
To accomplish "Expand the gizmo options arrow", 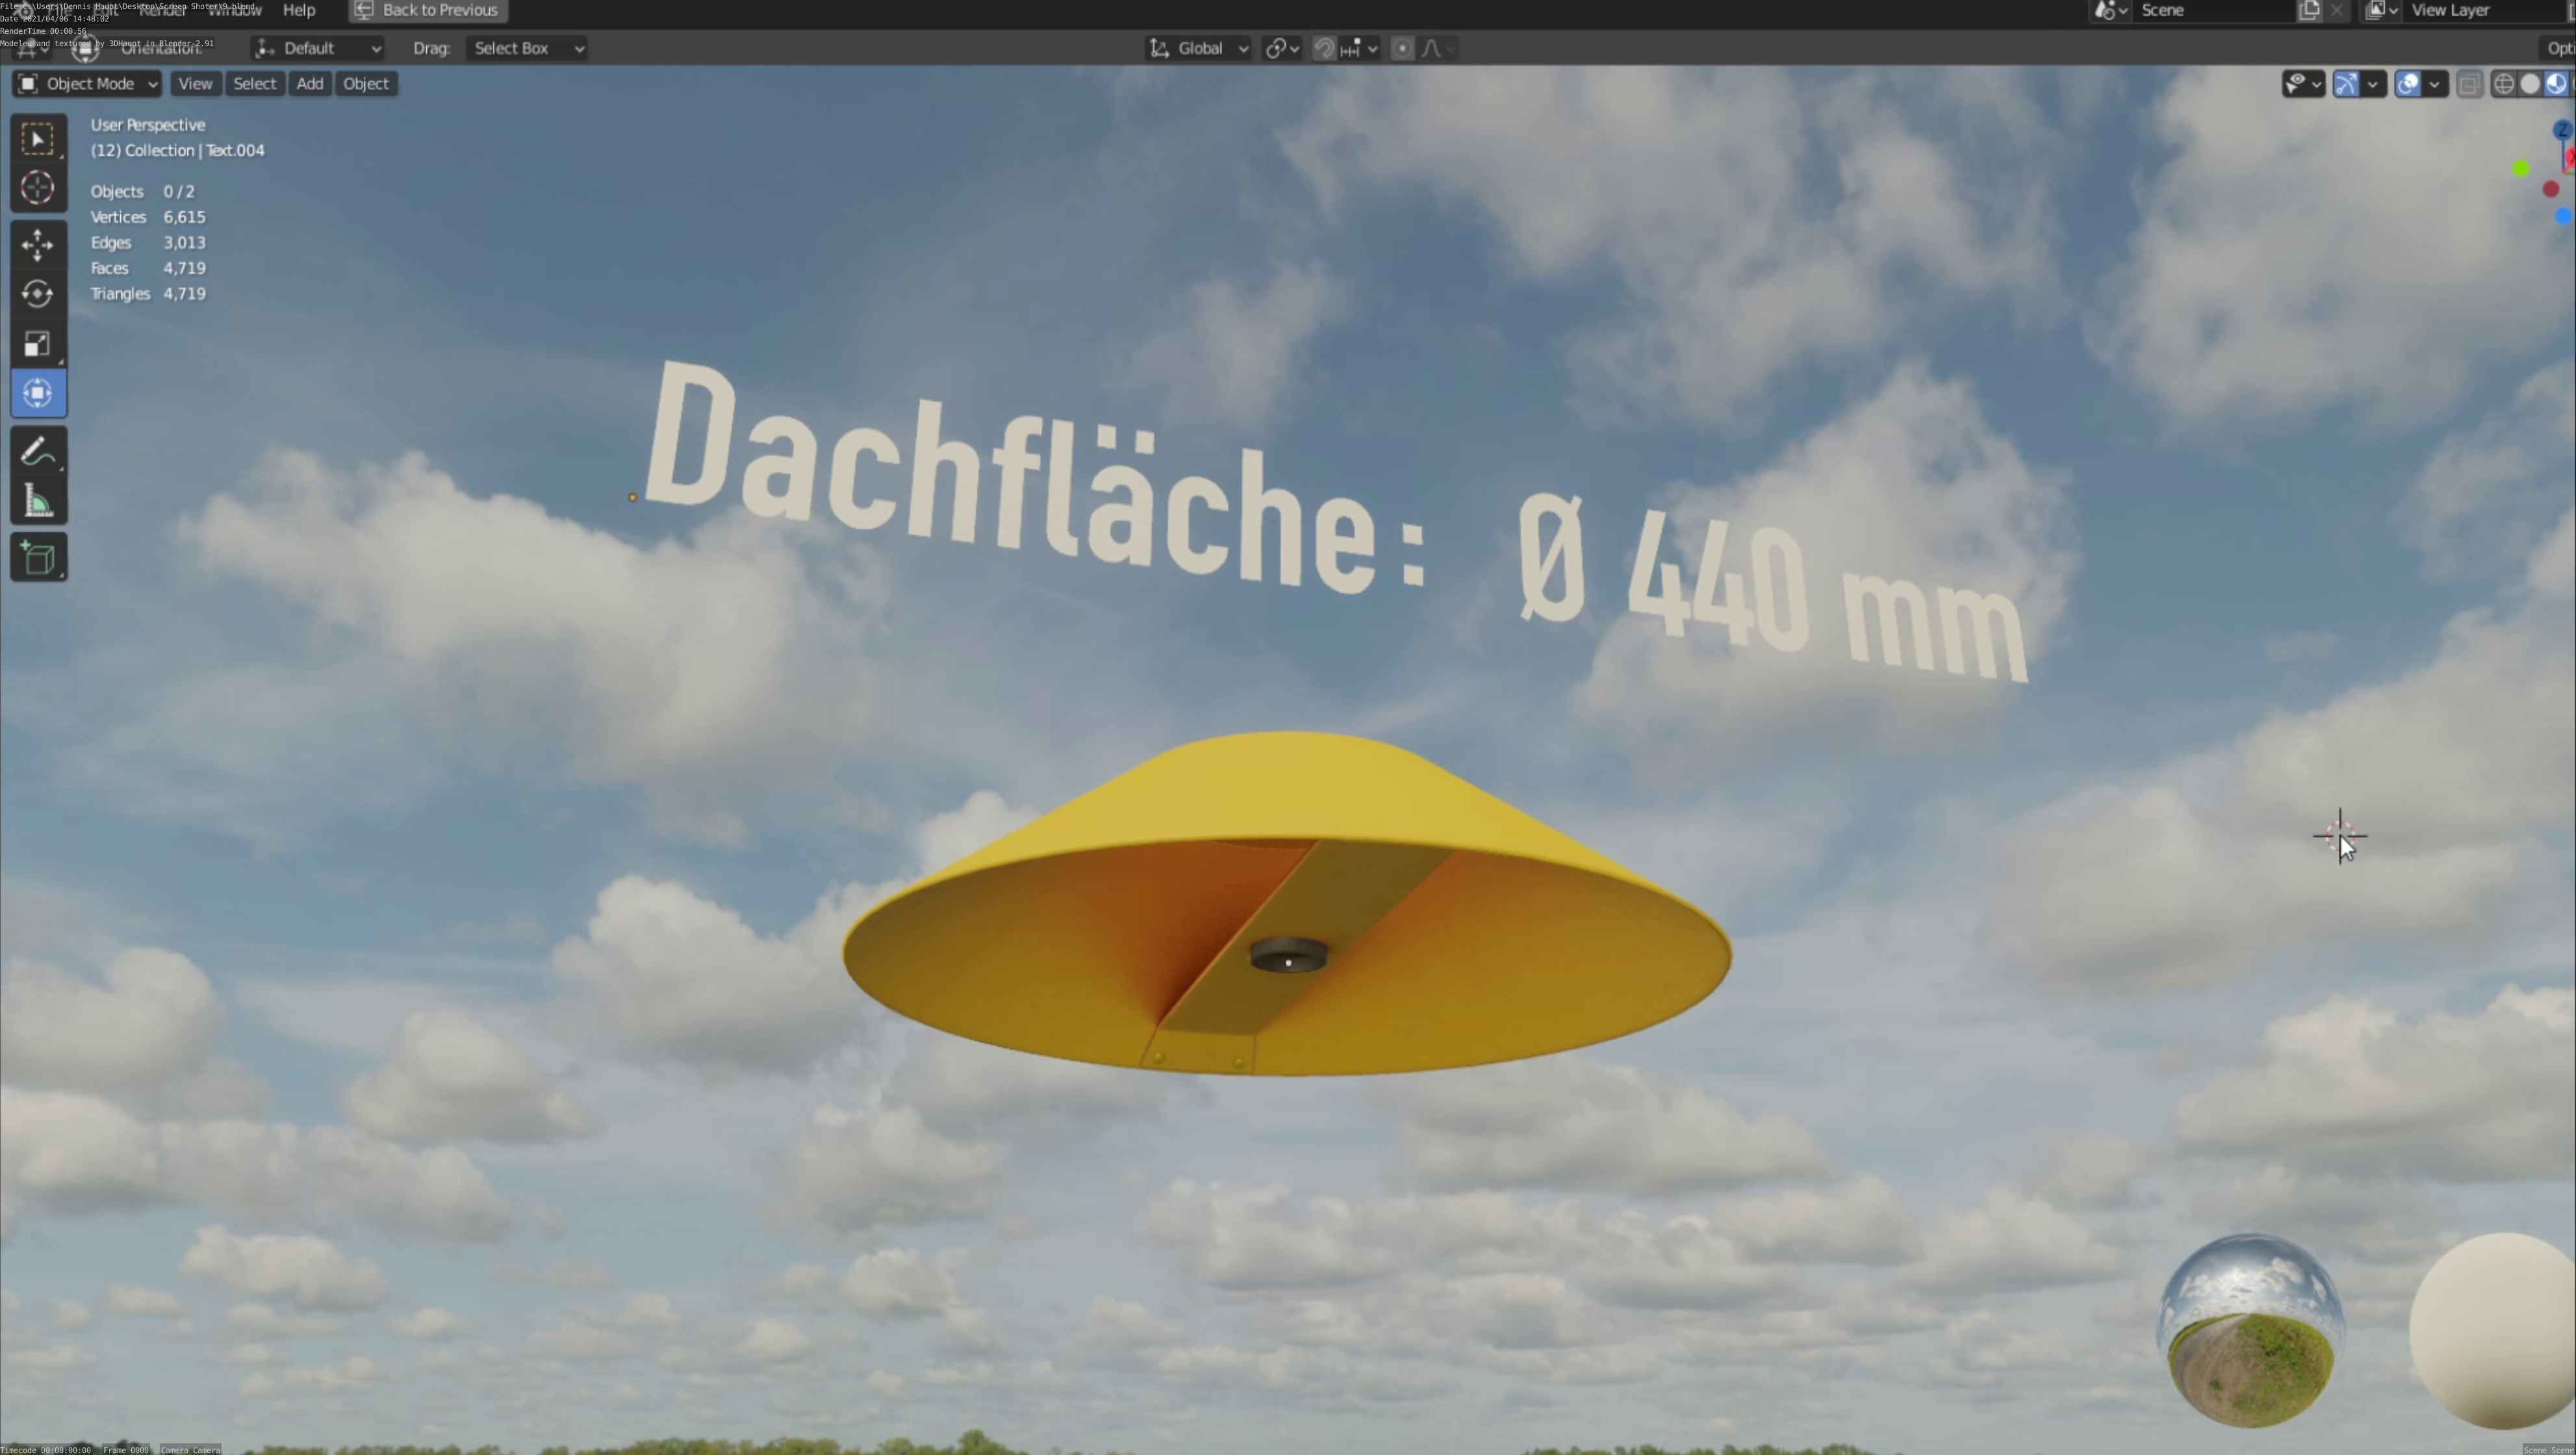I will tap(2374, 84).
